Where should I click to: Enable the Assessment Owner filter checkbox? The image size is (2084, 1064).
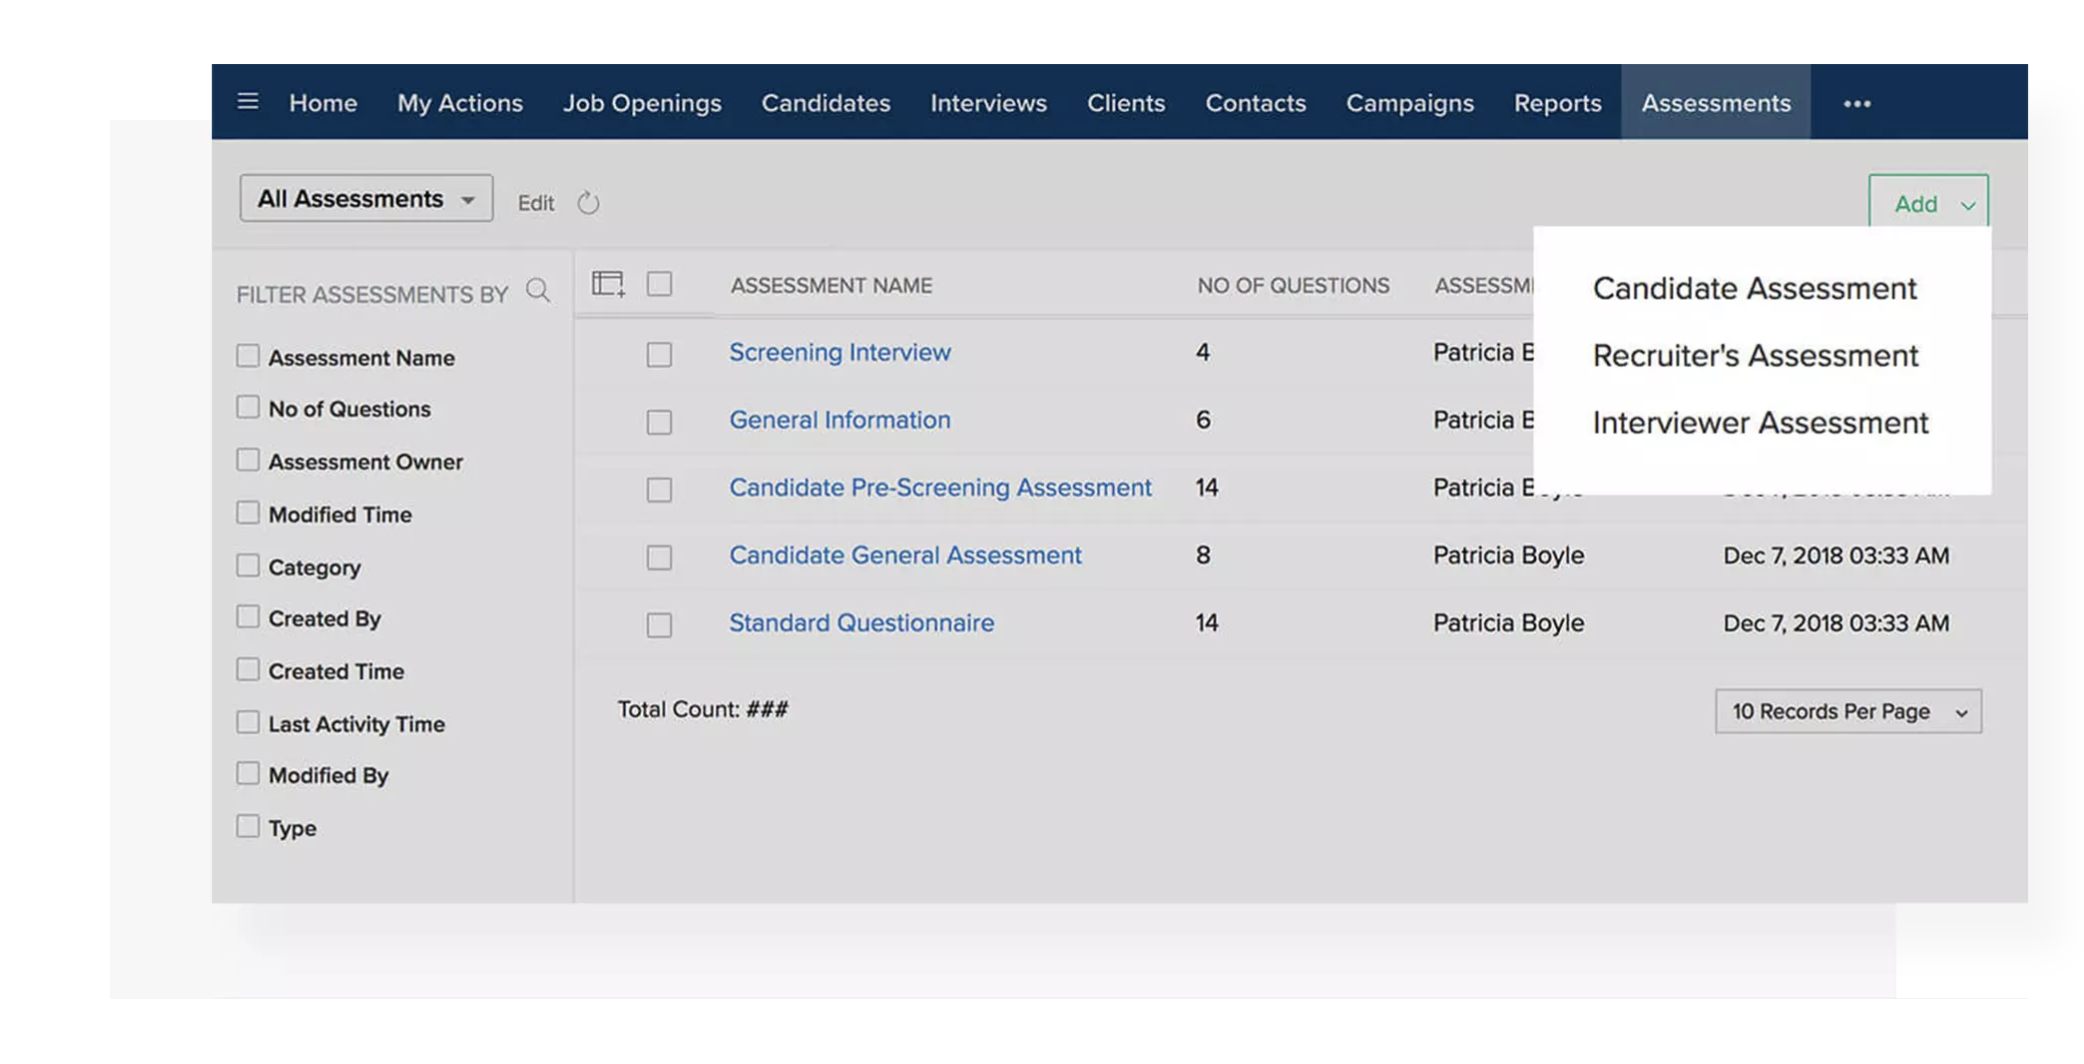248,460
